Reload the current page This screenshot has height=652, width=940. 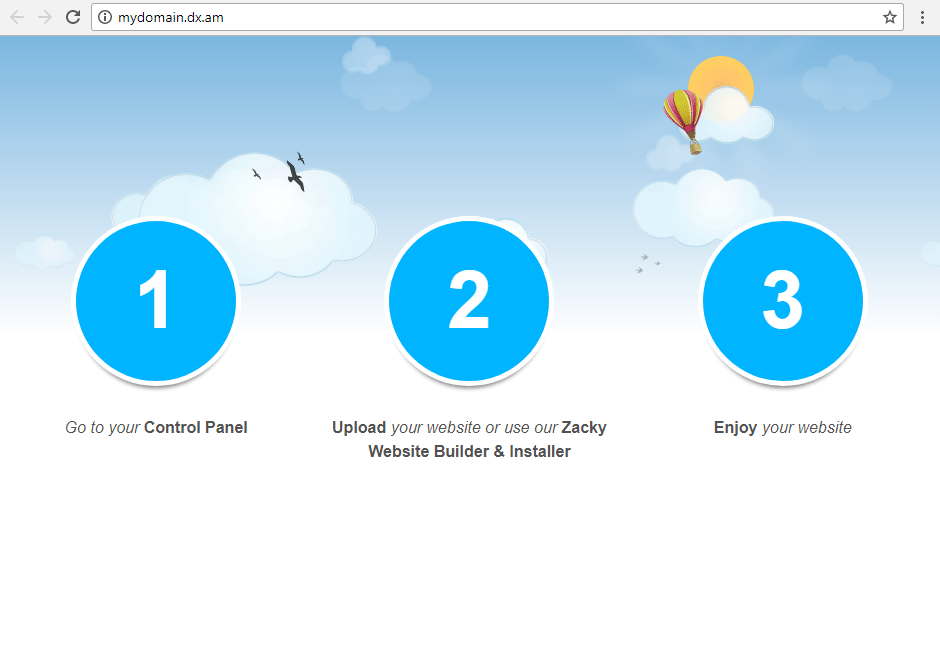(73, 17)
